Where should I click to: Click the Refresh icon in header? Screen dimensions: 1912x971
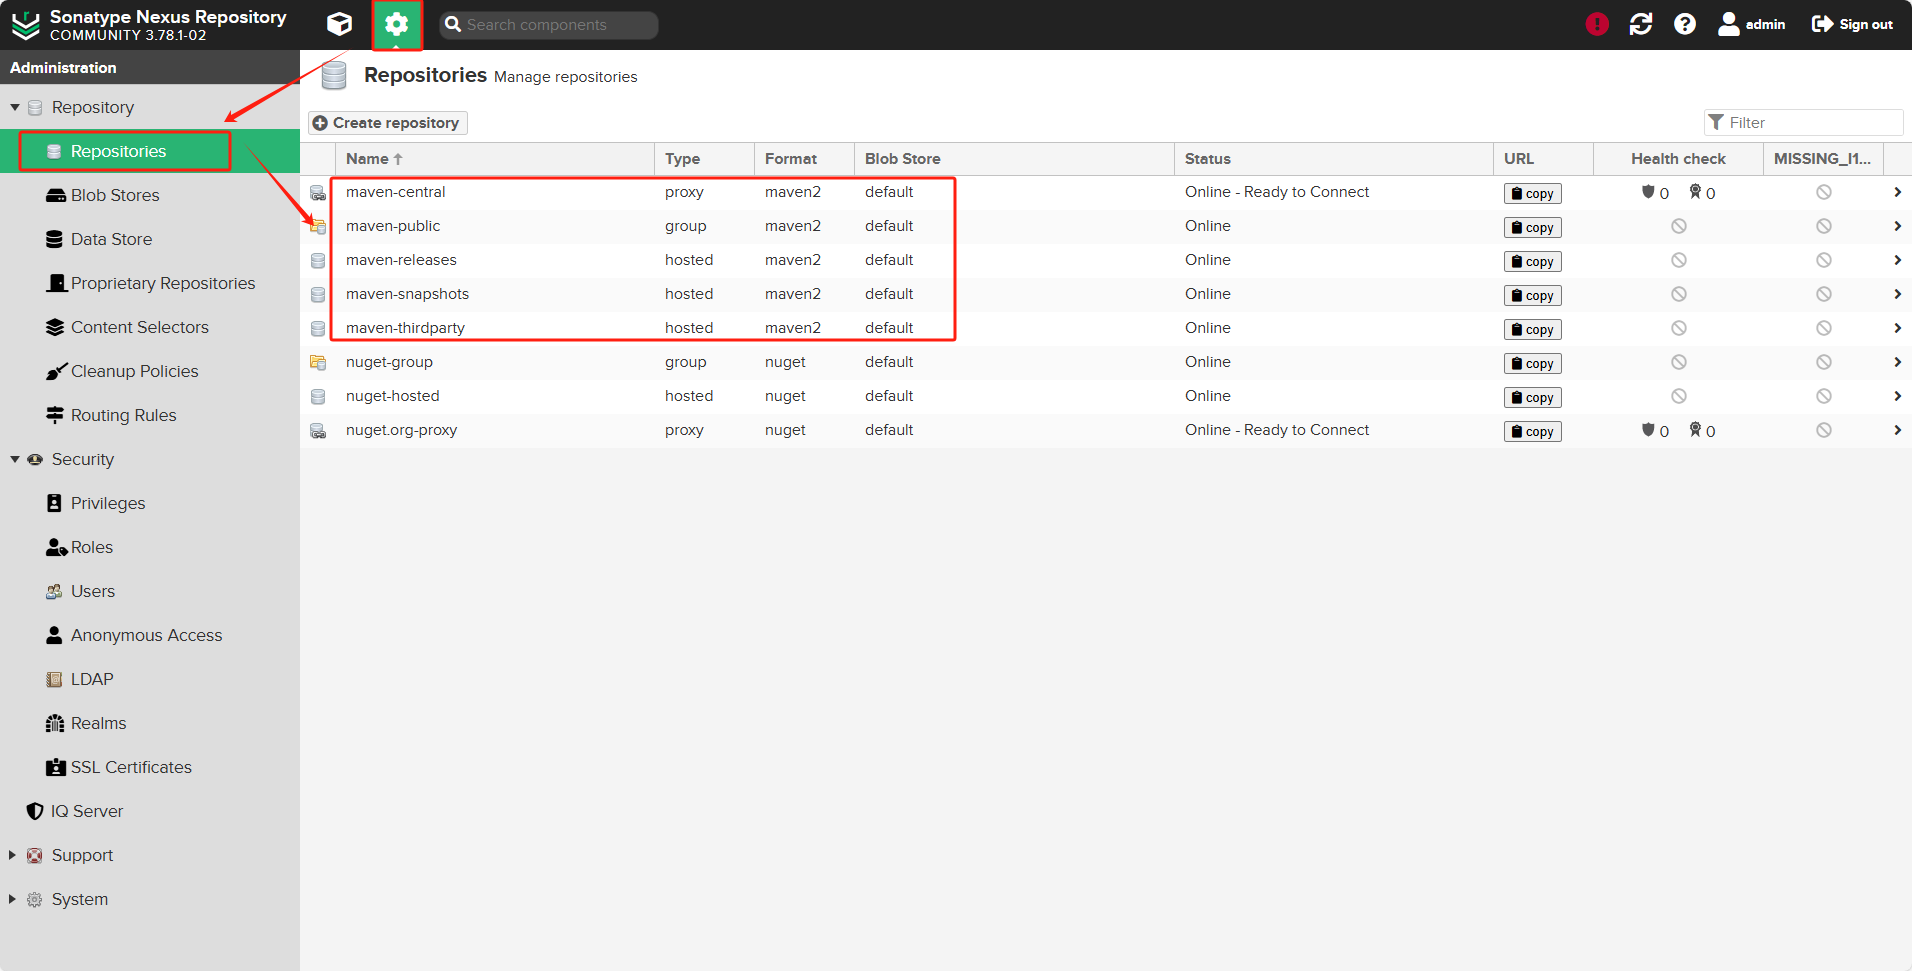[1641, 24]
